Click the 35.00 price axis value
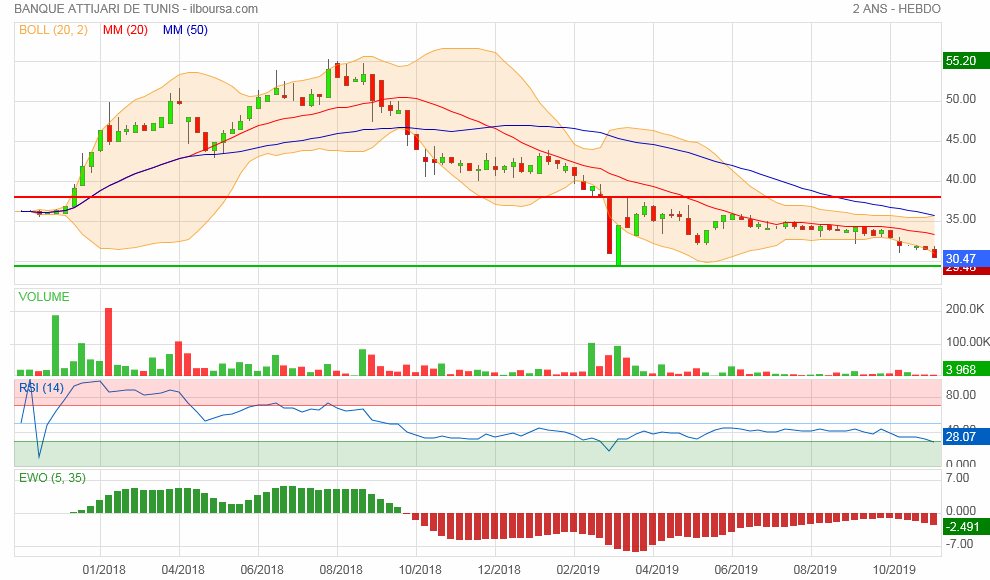The height and width of the screenshot is (580, 990). pyautogui.click(x=960, y=219)
